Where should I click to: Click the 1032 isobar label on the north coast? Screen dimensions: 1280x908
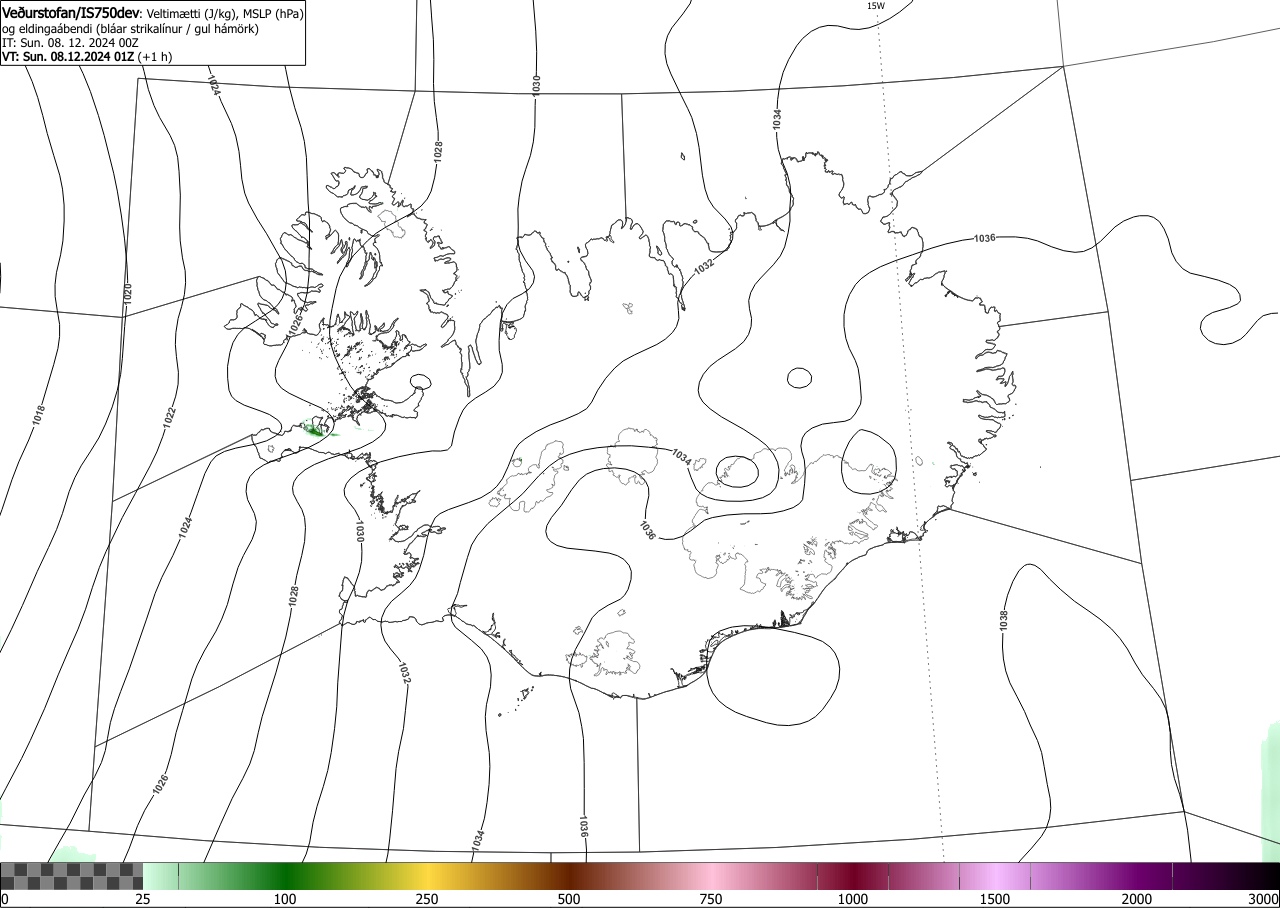704,267
